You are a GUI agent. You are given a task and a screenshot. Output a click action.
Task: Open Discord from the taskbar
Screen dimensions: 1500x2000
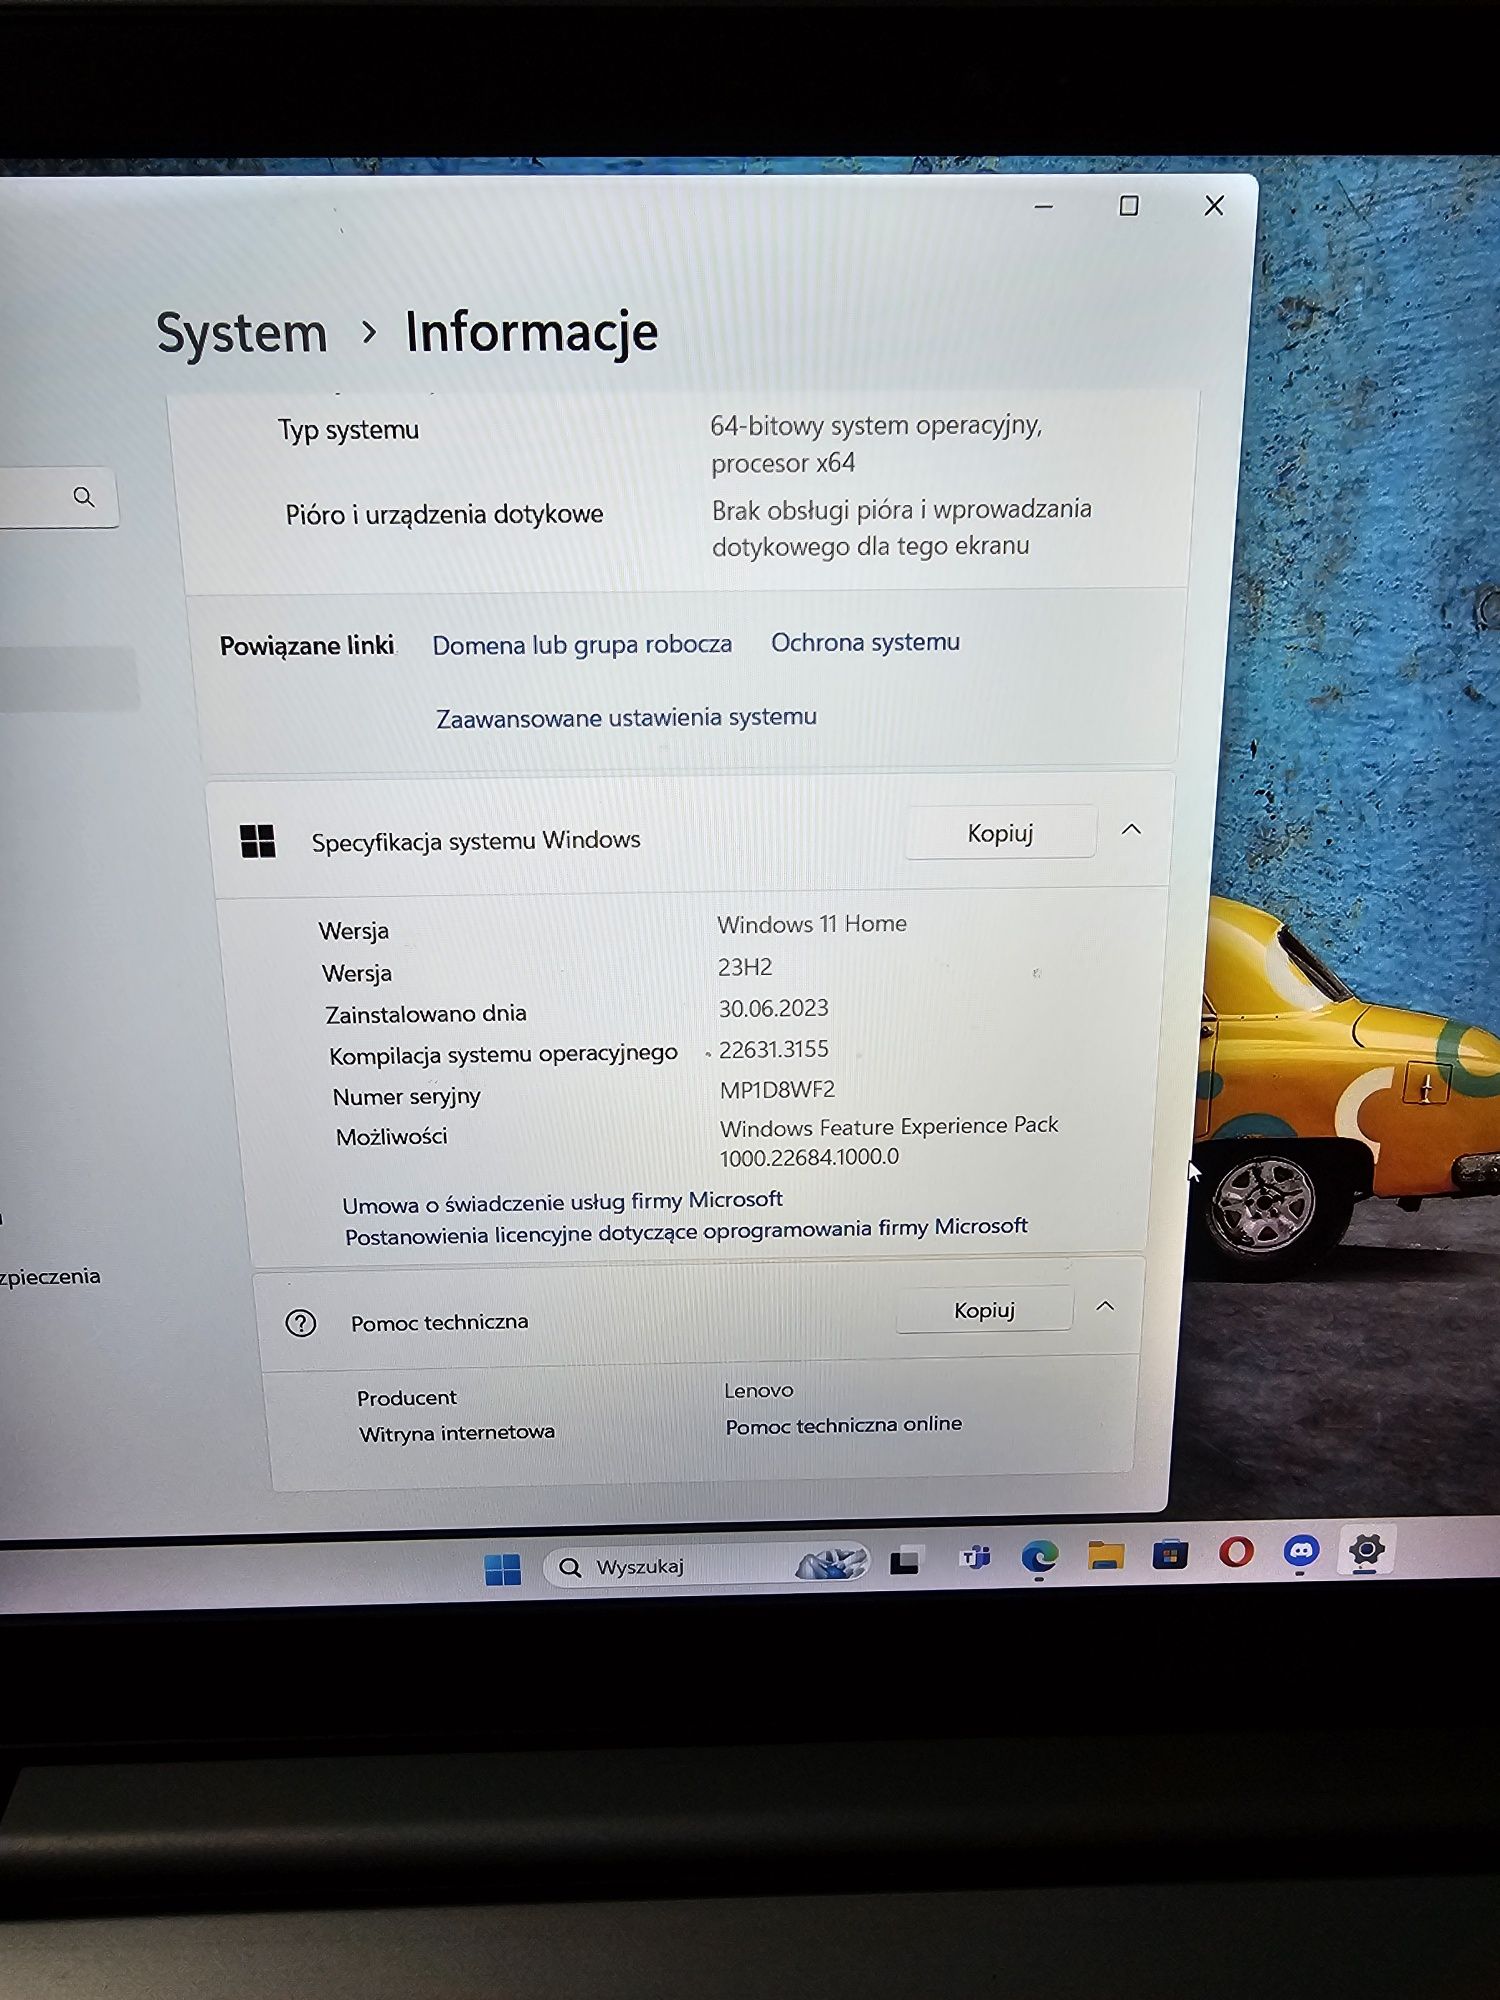(1301, 1551)
